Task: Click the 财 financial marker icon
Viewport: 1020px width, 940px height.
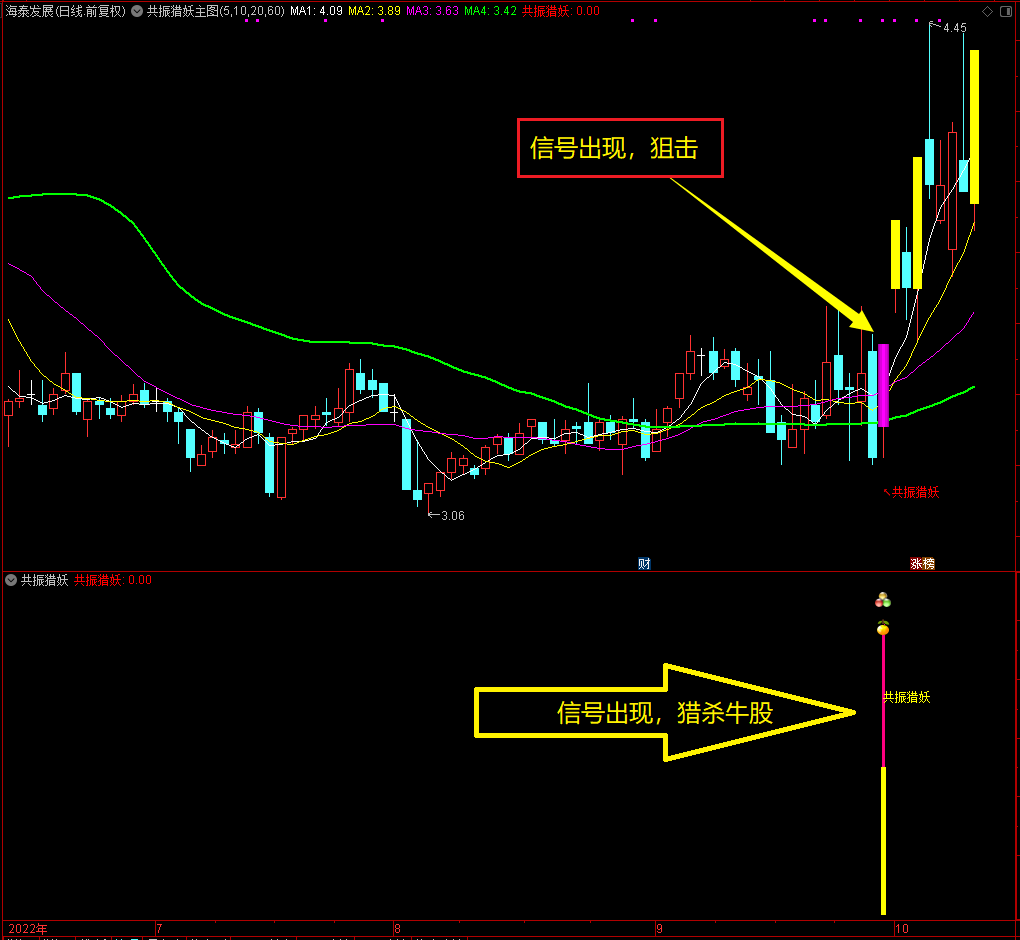Action: (x=644, y=563)
